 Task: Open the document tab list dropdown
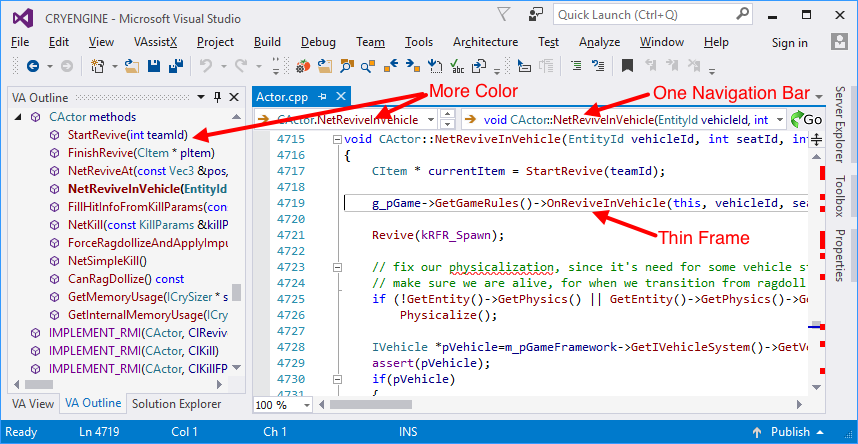click(819, 97)
